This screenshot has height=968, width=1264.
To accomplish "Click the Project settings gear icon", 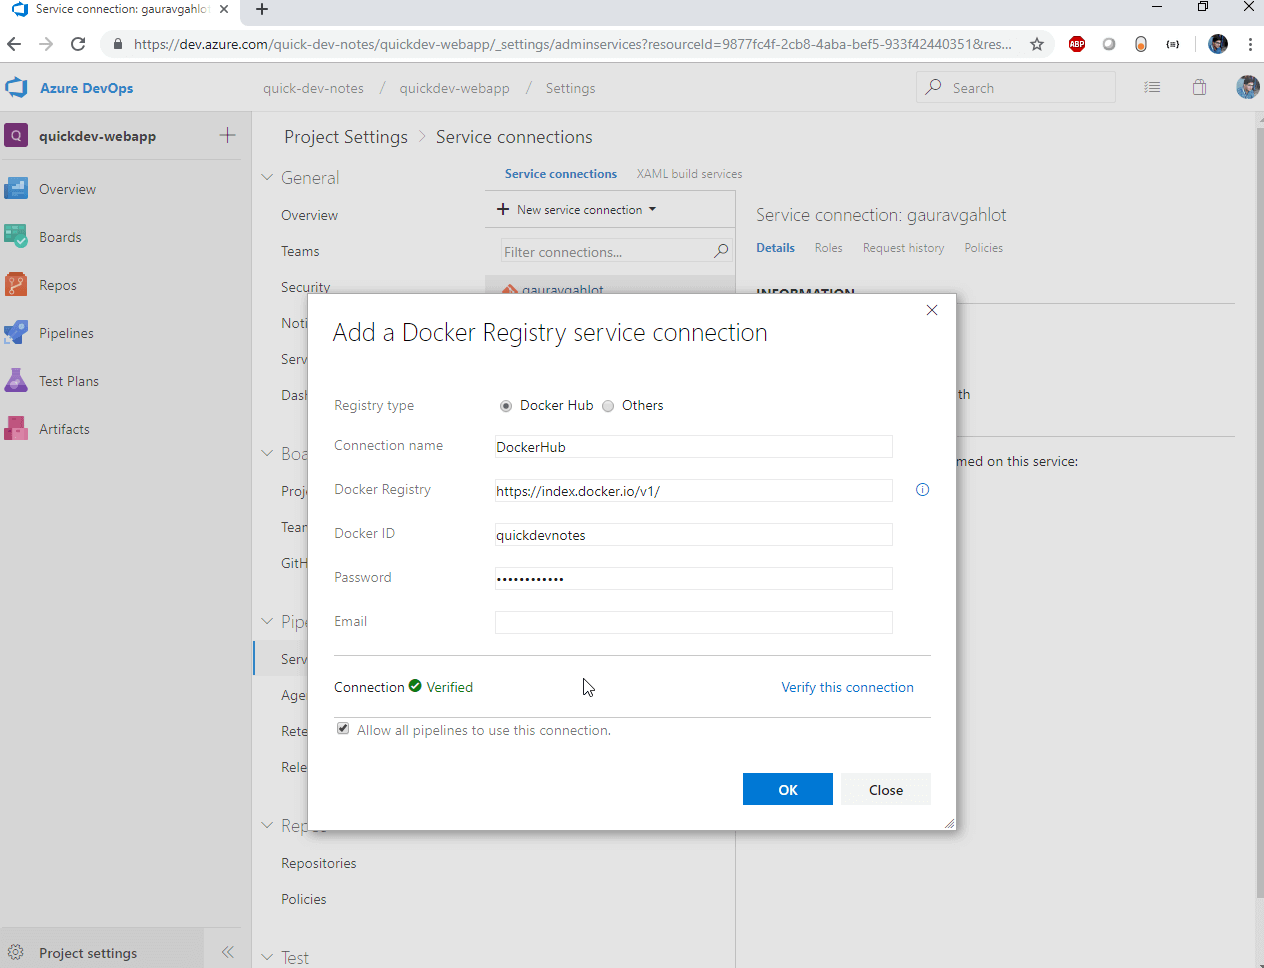I will 16,953.
